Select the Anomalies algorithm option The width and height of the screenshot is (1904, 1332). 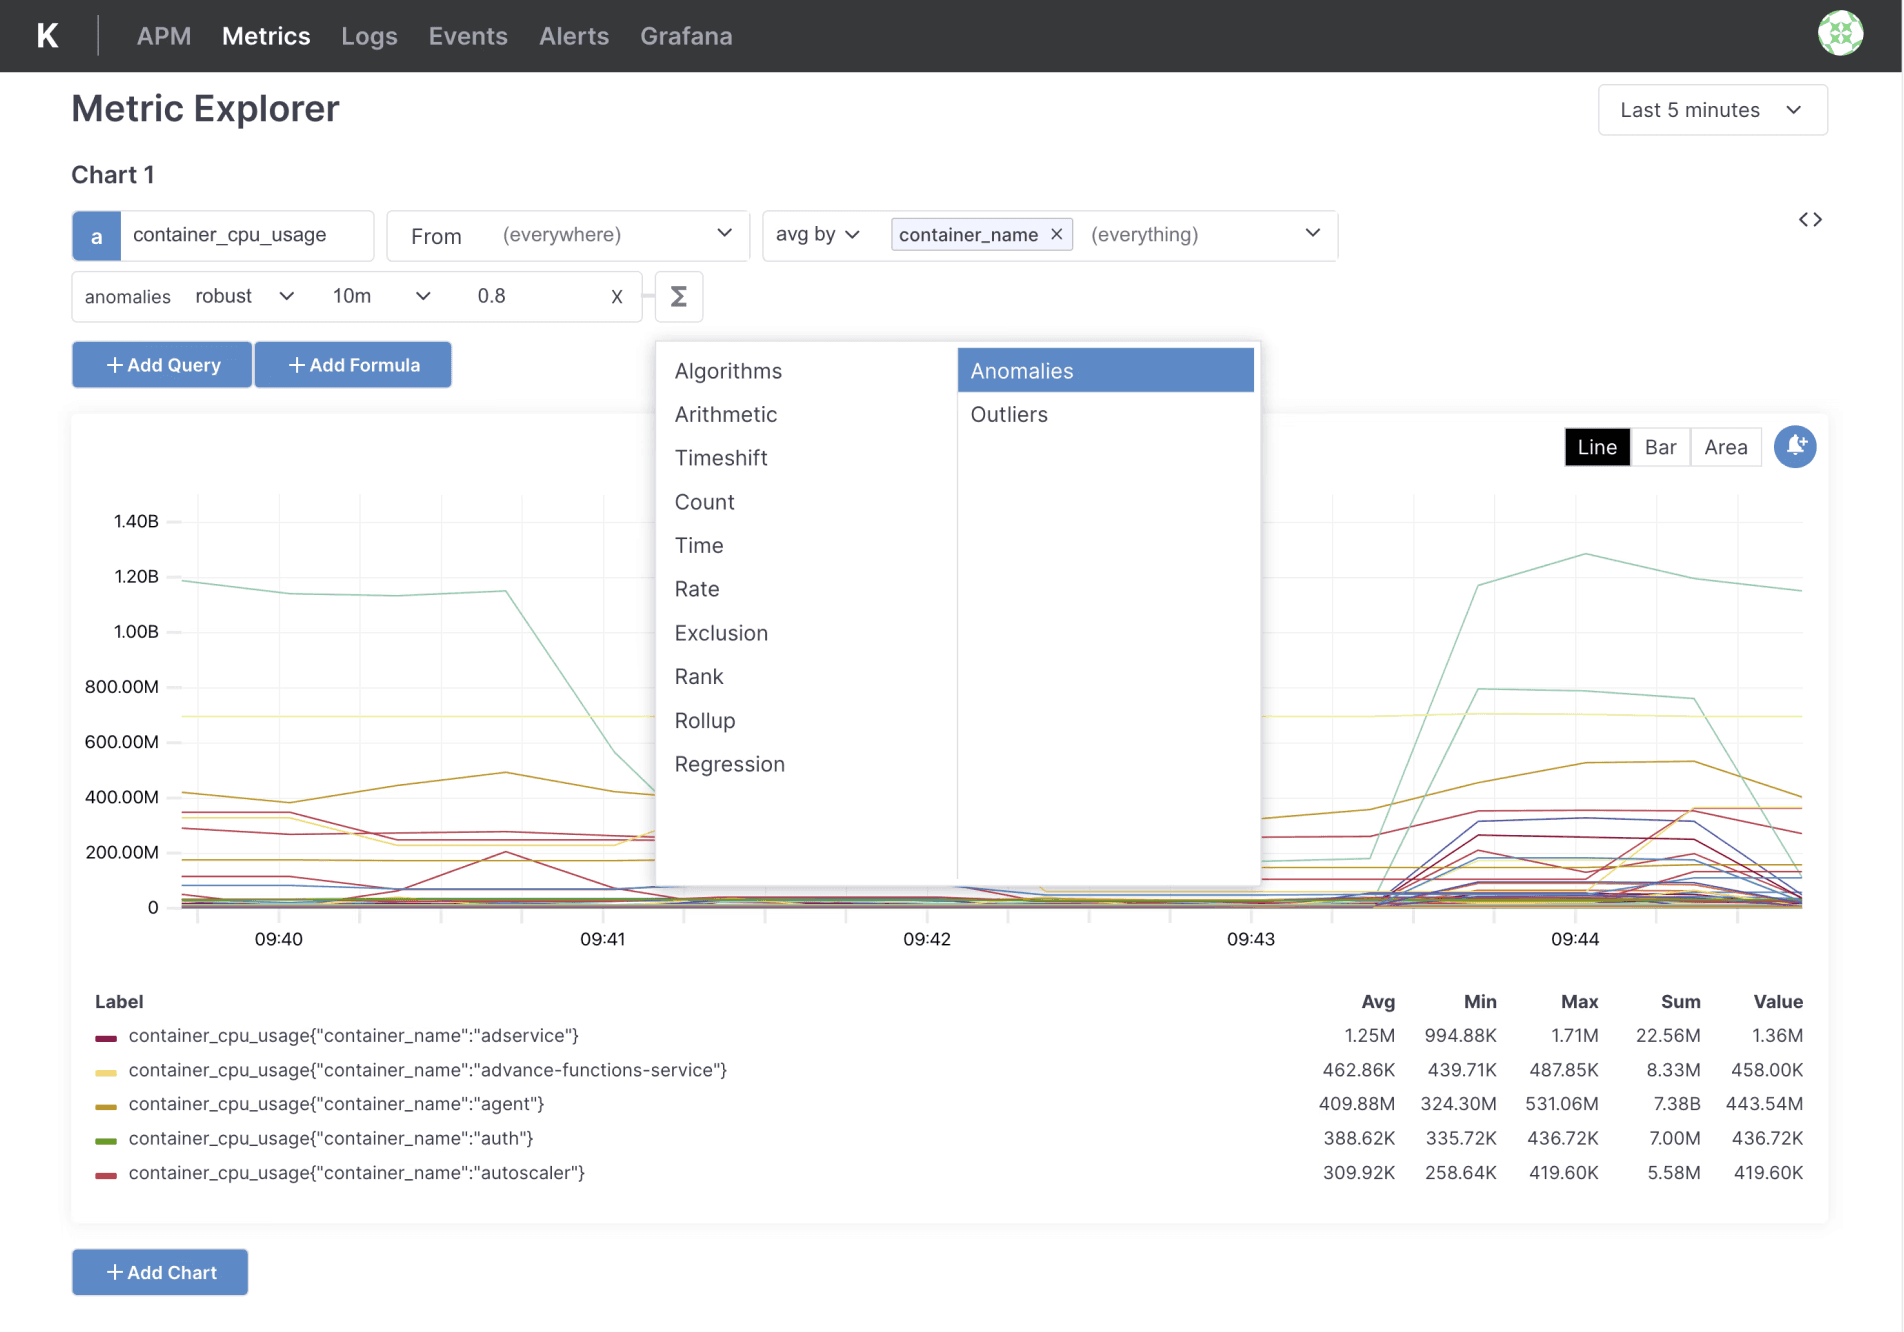[x=1106, y=371]
